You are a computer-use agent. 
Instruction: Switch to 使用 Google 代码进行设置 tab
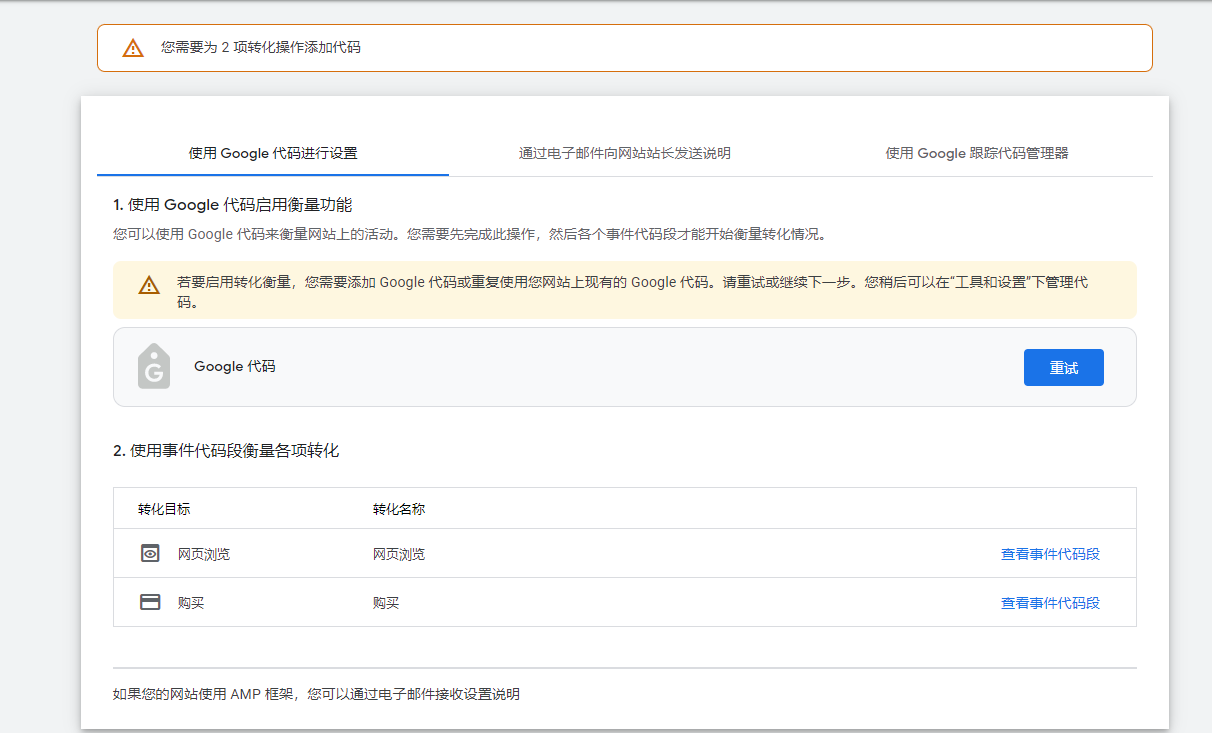(x=273, y=153)
